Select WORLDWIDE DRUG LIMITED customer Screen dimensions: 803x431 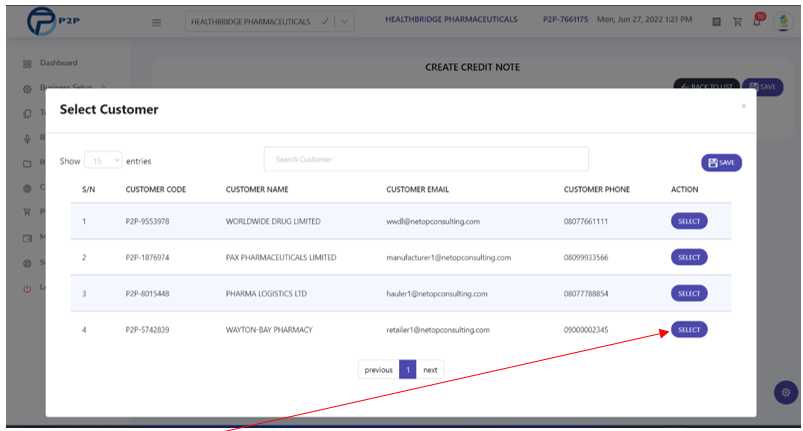point(689,221)
